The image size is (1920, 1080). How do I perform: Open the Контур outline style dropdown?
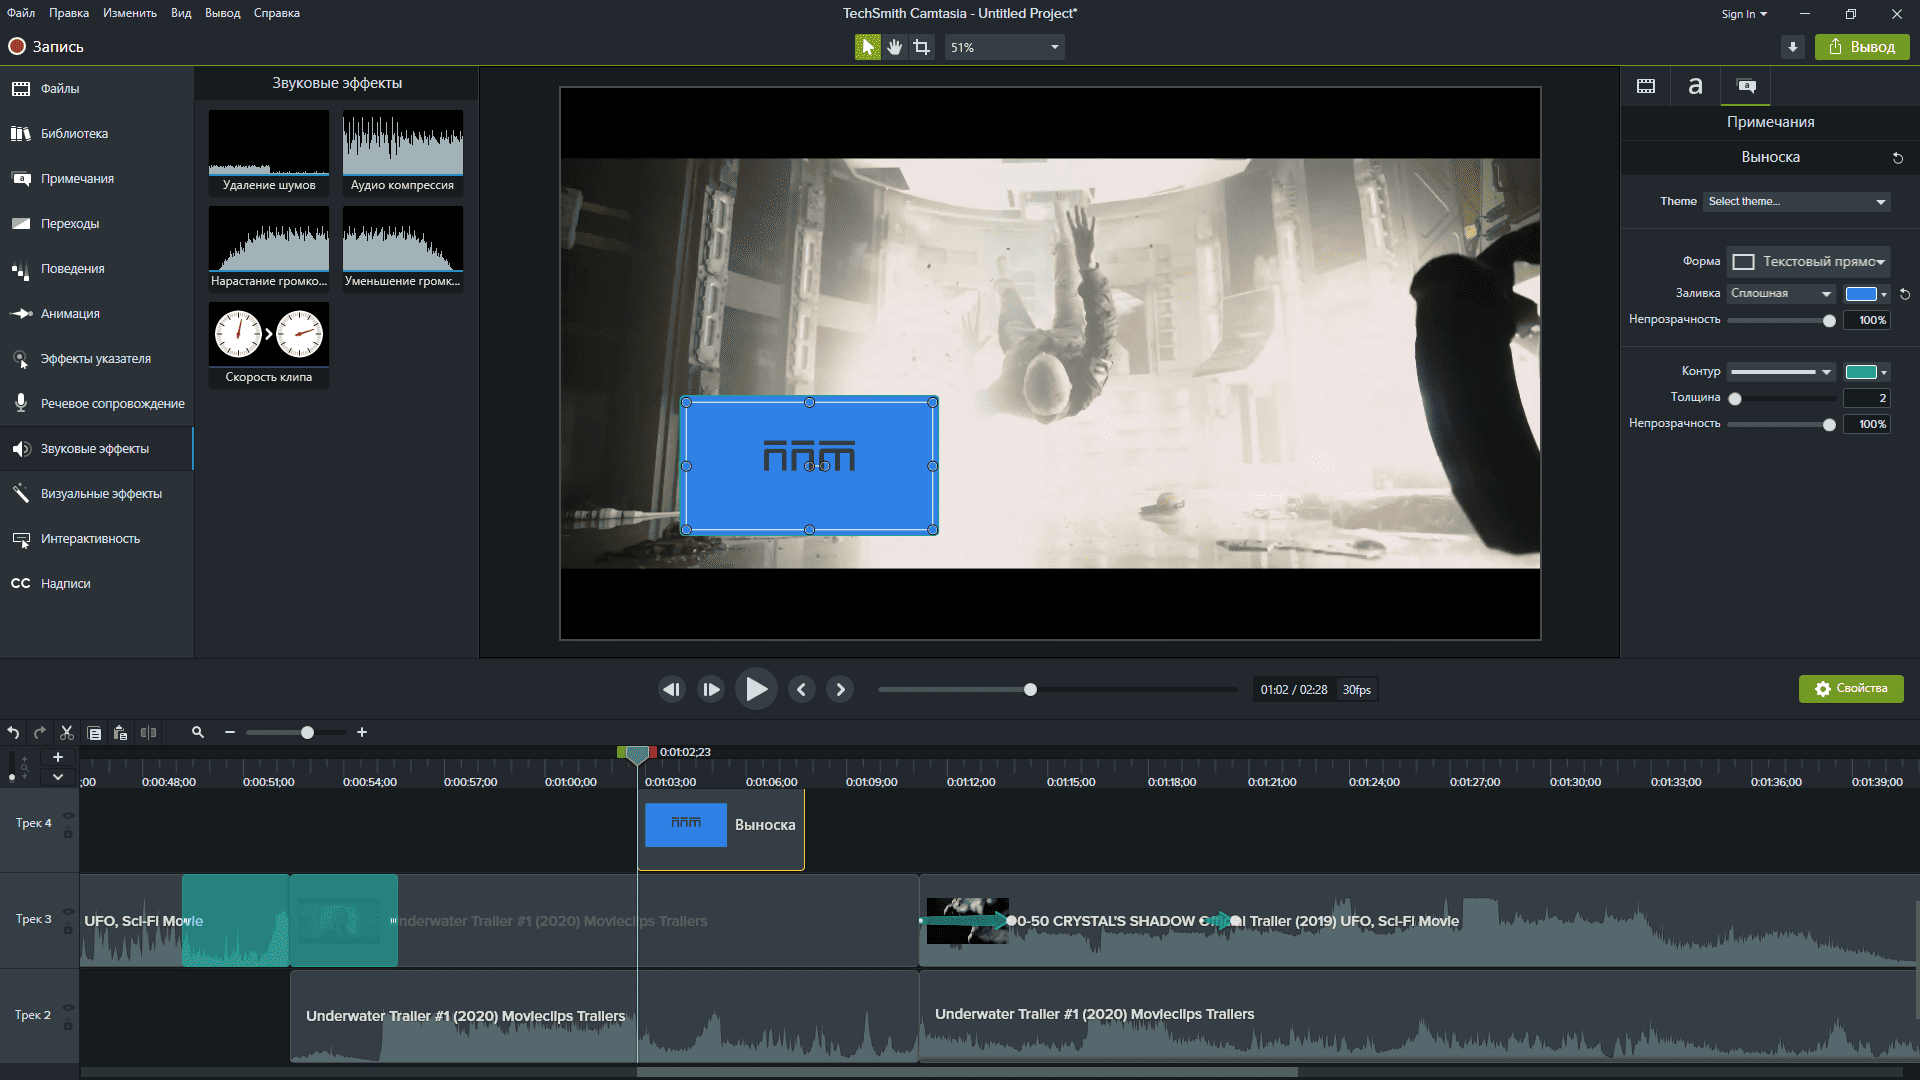1781,372
